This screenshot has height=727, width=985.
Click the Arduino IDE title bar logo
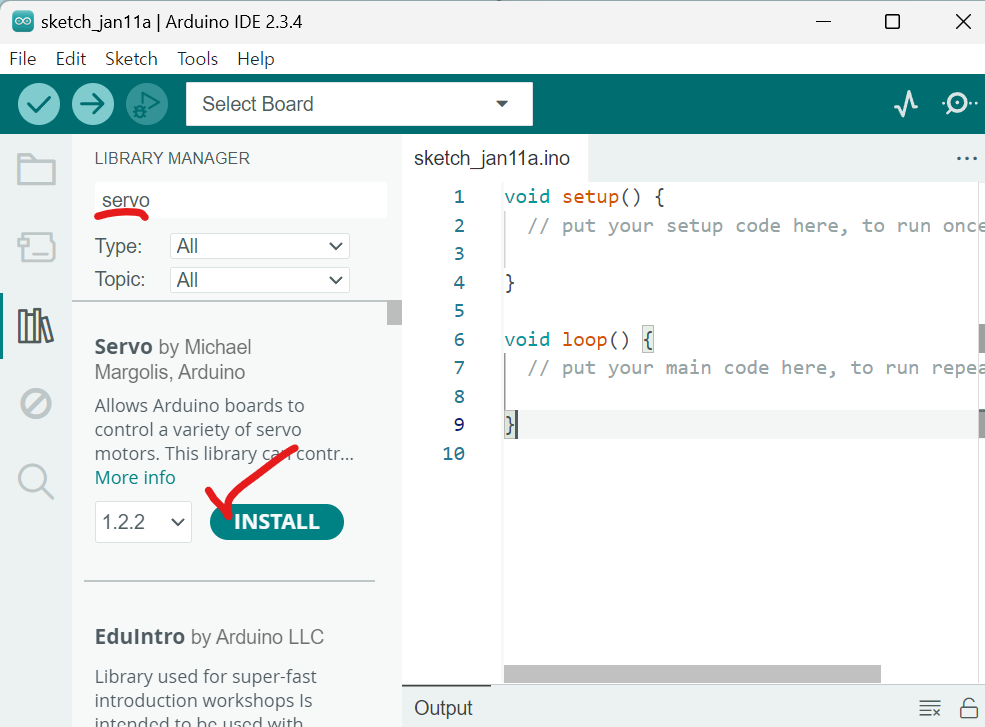pos(23,21)
